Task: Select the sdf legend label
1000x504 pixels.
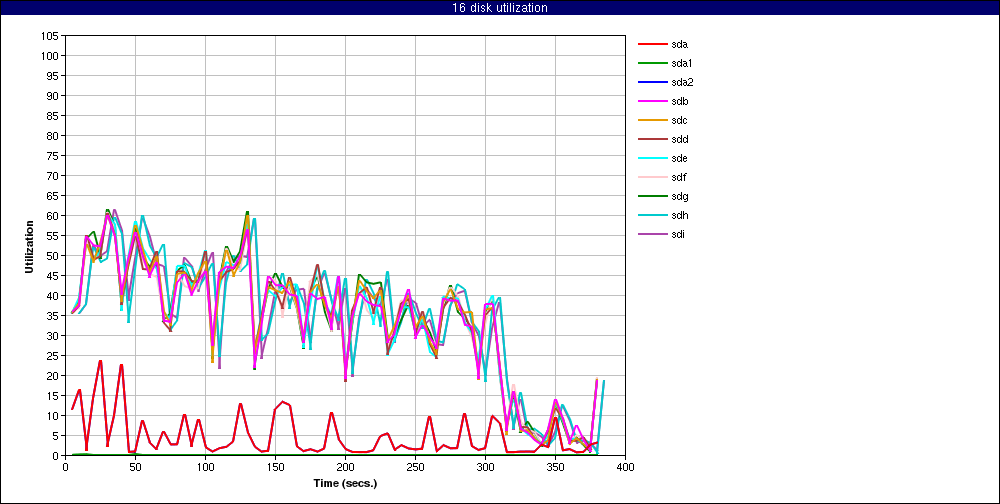Action: pyautogui.click(x=679, y=177)
